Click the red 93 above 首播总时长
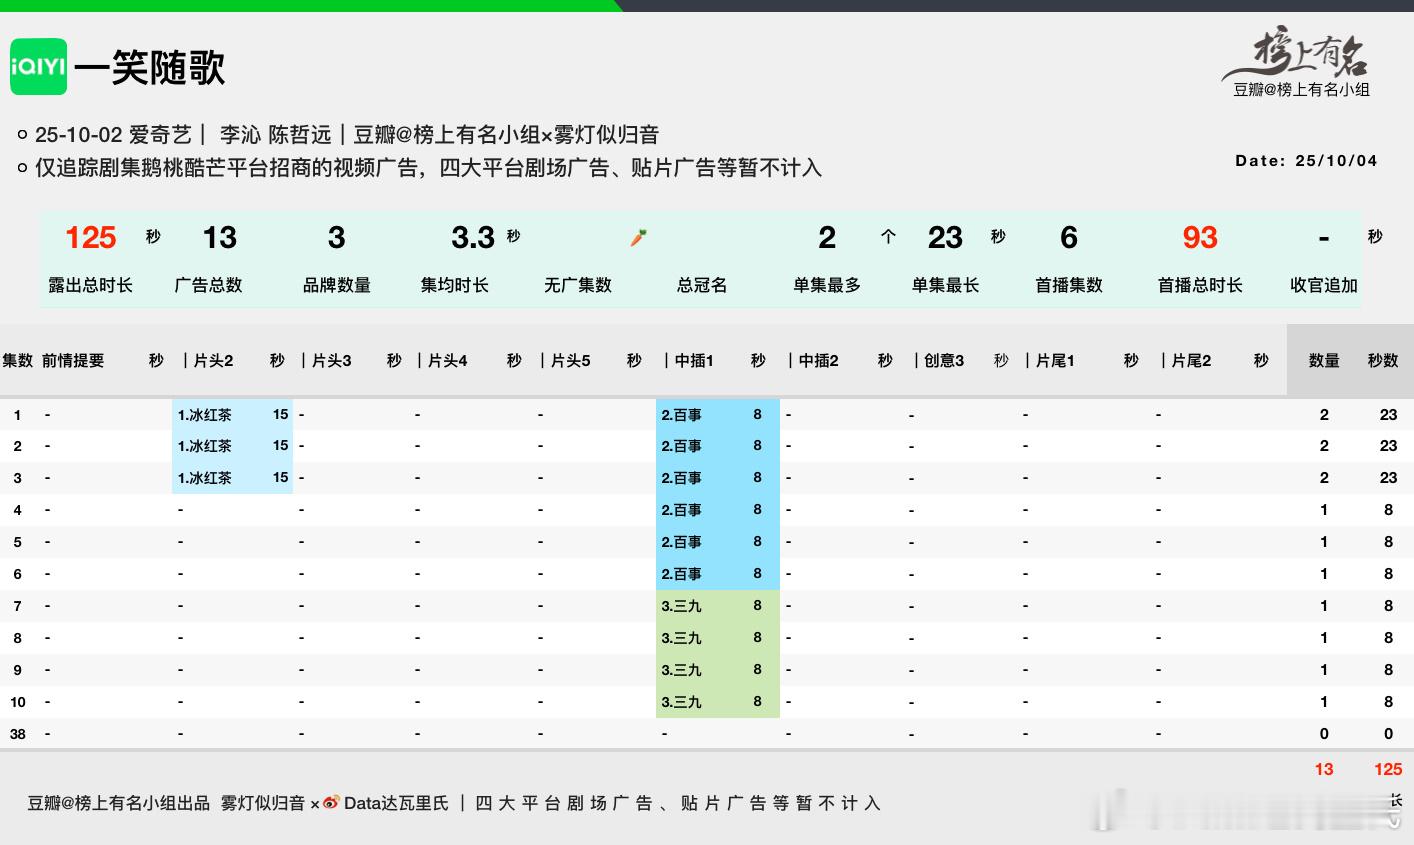 [x=1200, y=238]
